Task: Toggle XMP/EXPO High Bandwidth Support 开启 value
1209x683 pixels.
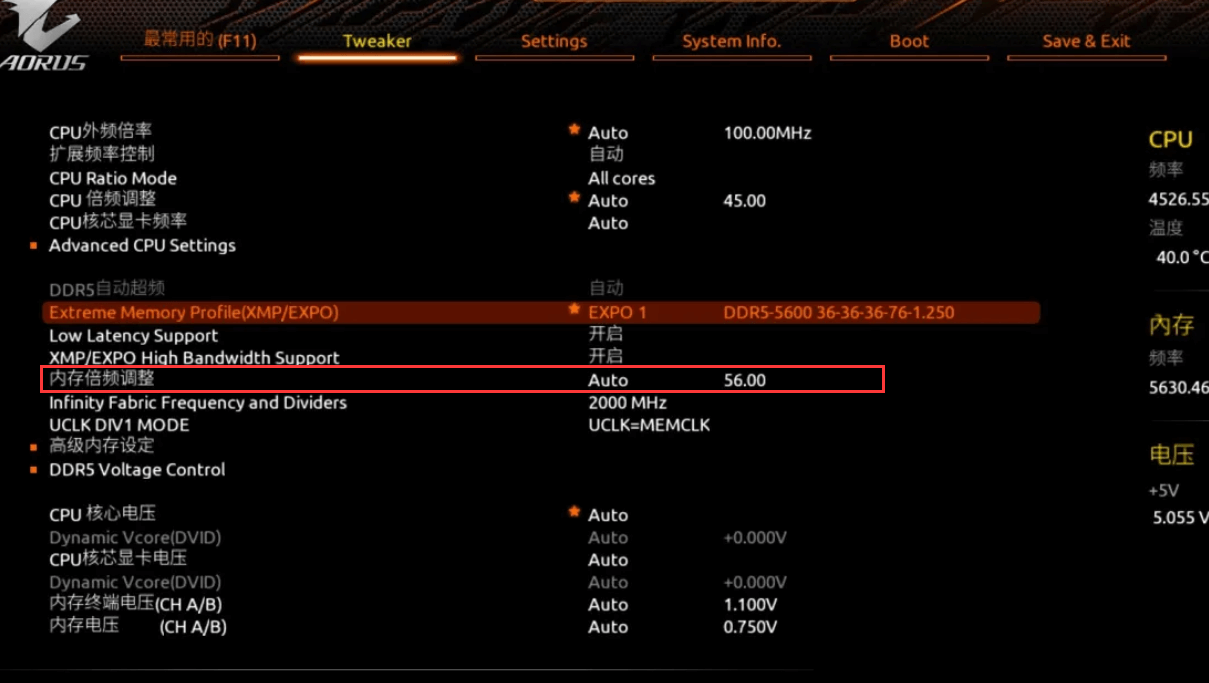Action: point(605,357)
